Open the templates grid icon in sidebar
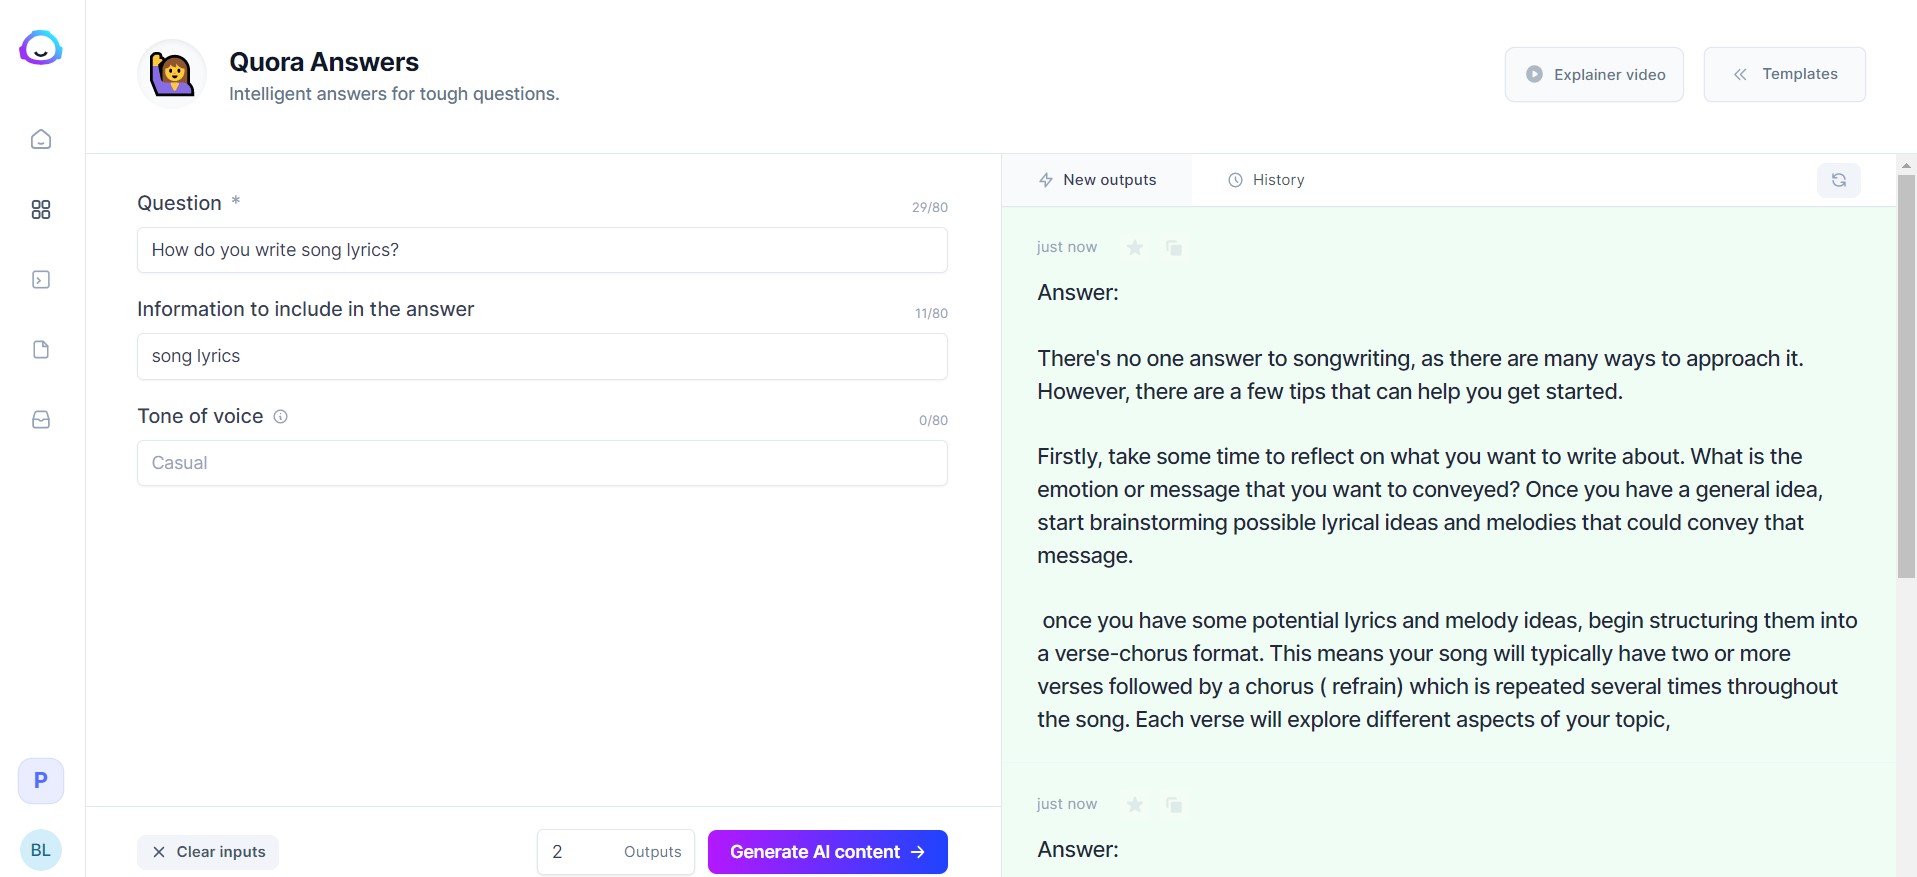The height and width of the screenshot is (877, 1917). coord(41,209)
